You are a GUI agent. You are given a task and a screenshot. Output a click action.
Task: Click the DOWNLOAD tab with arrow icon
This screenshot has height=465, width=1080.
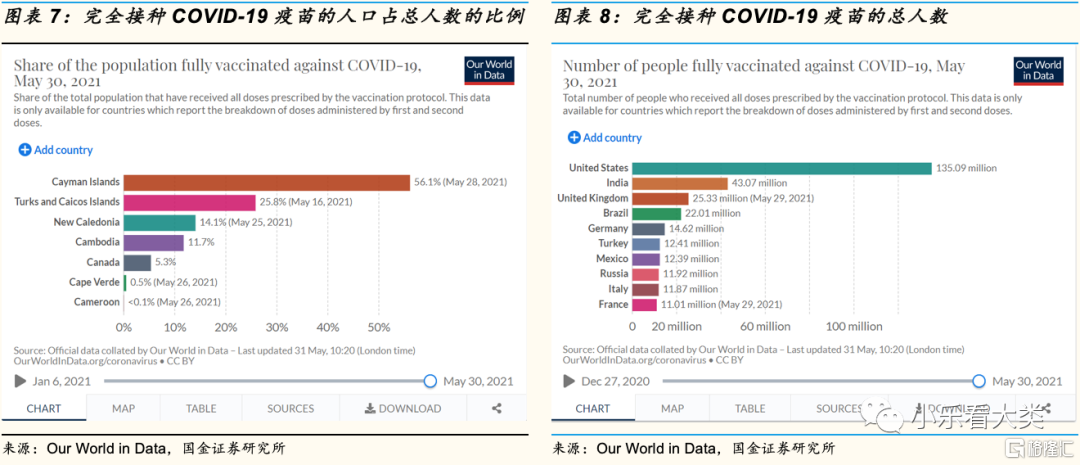[x=402, y=408]
